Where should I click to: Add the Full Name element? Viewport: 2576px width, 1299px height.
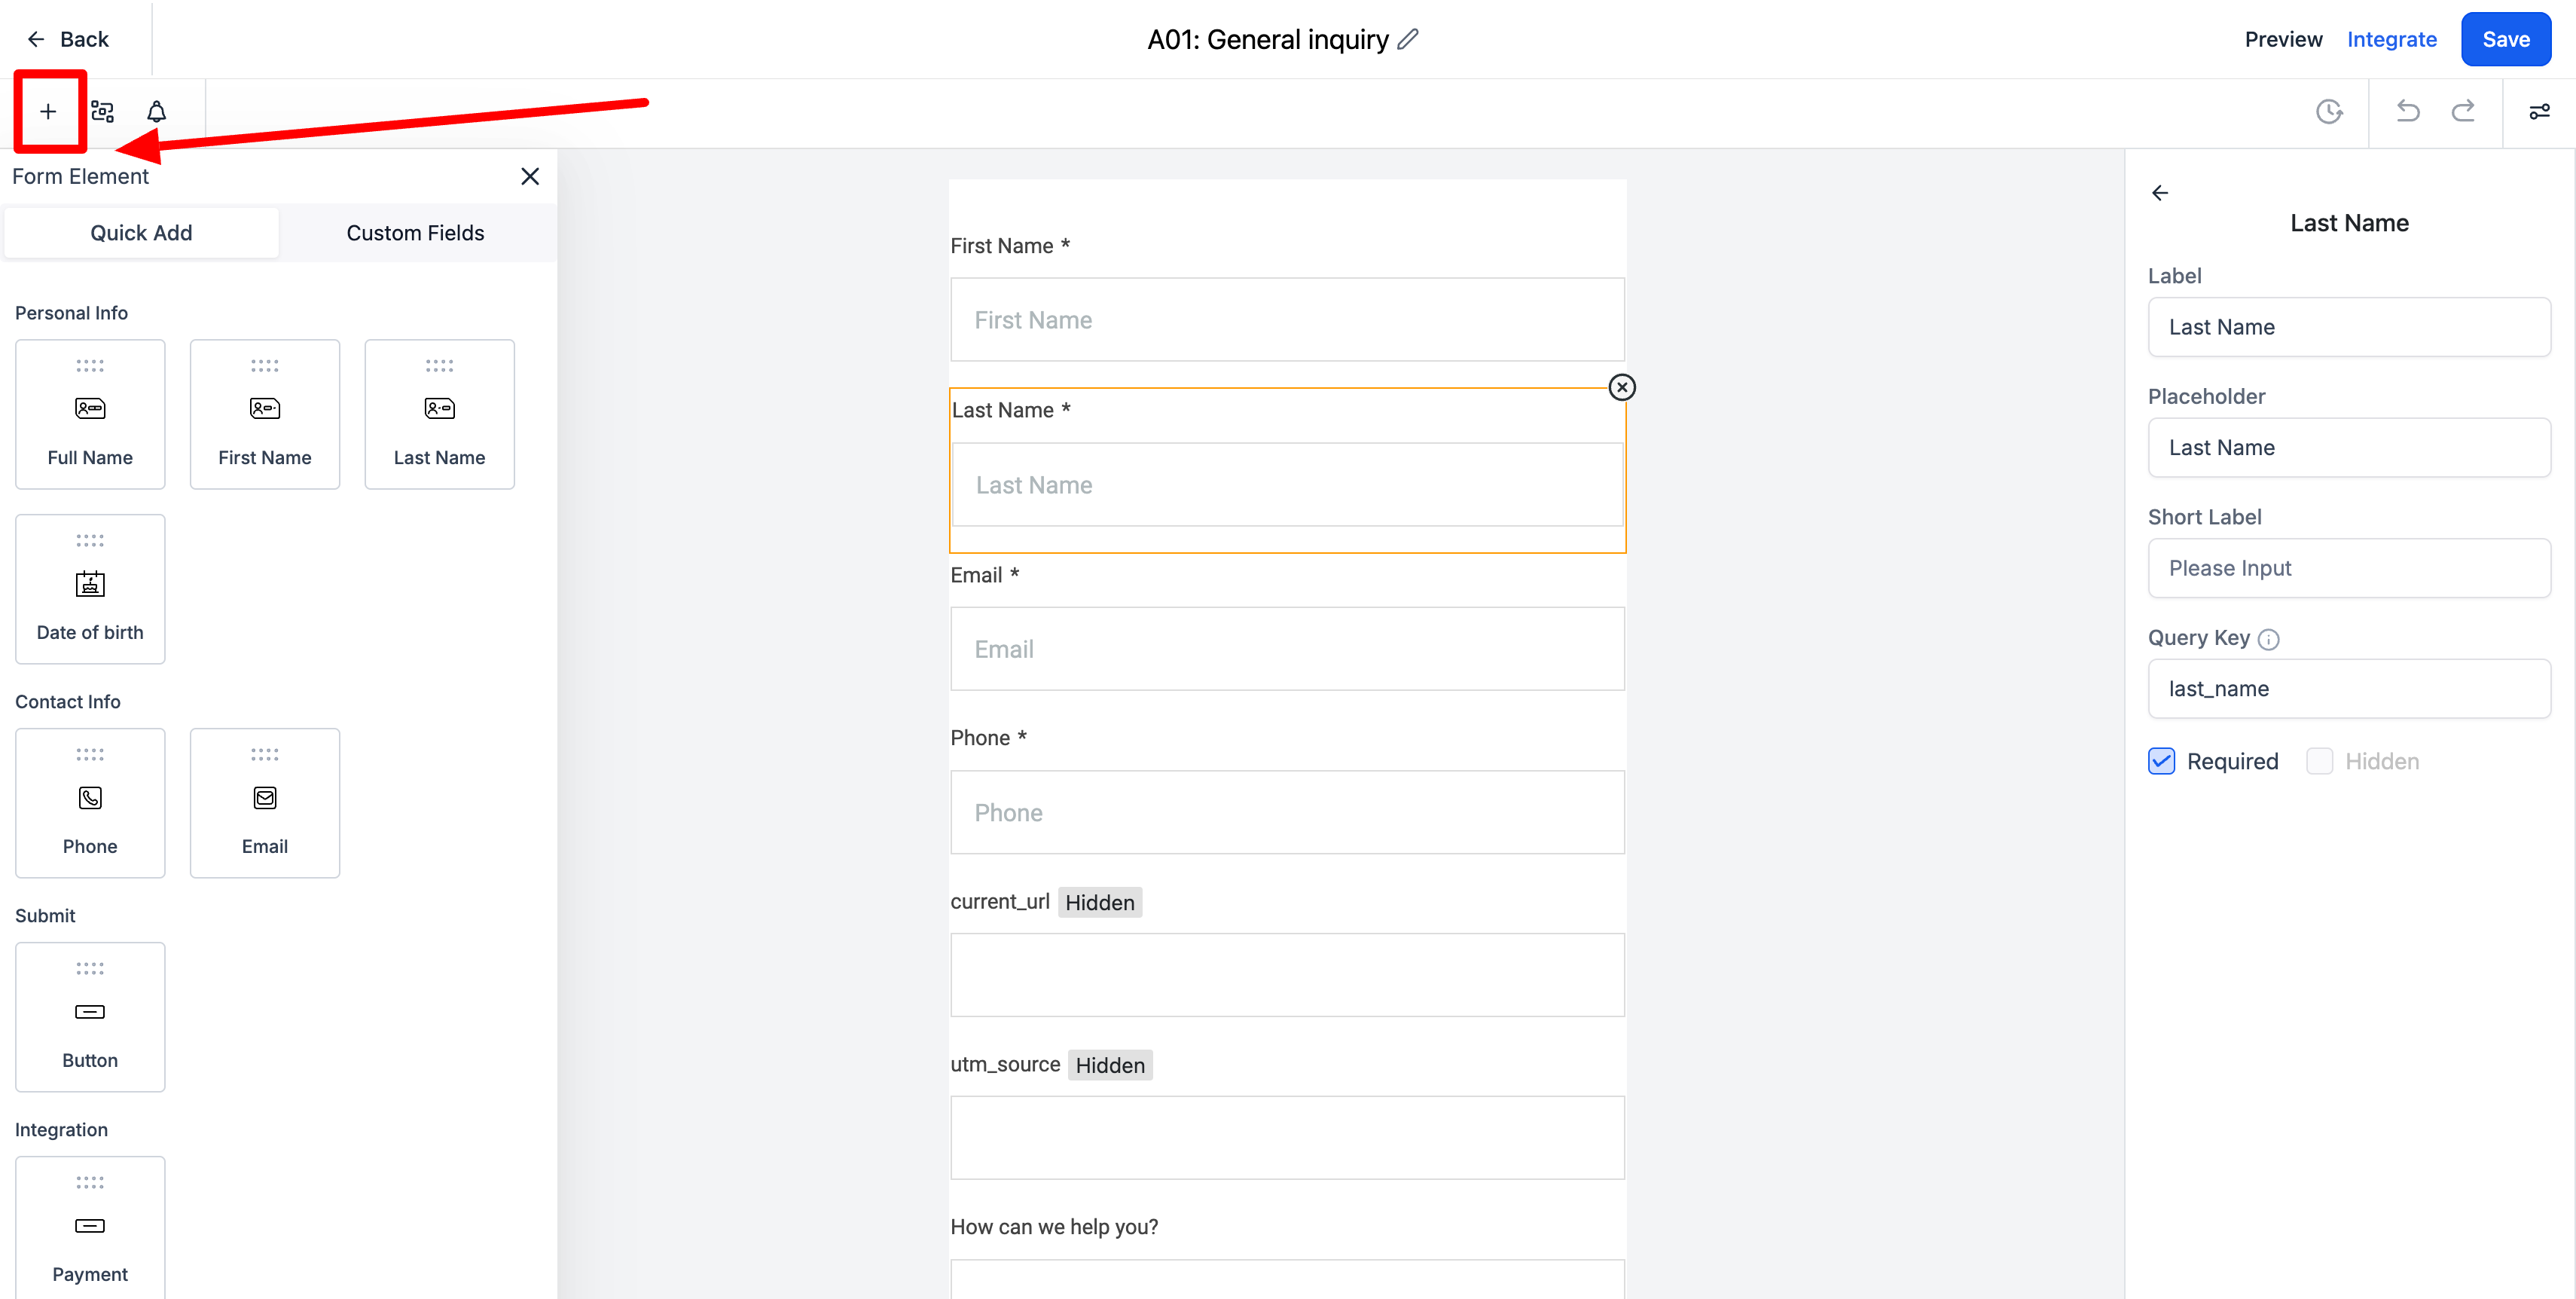pyautogui.click(x=90, y=414)
